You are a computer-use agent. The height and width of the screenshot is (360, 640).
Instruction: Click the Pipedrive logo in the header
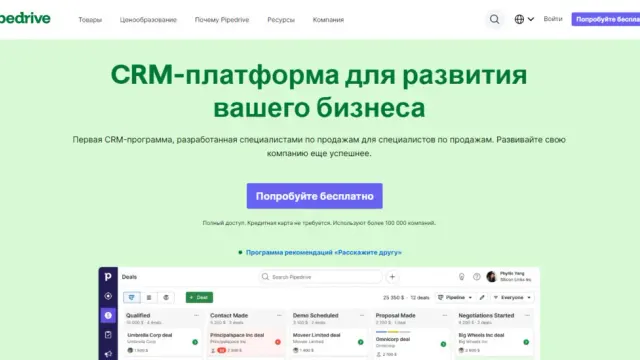(x=25, y=18)
